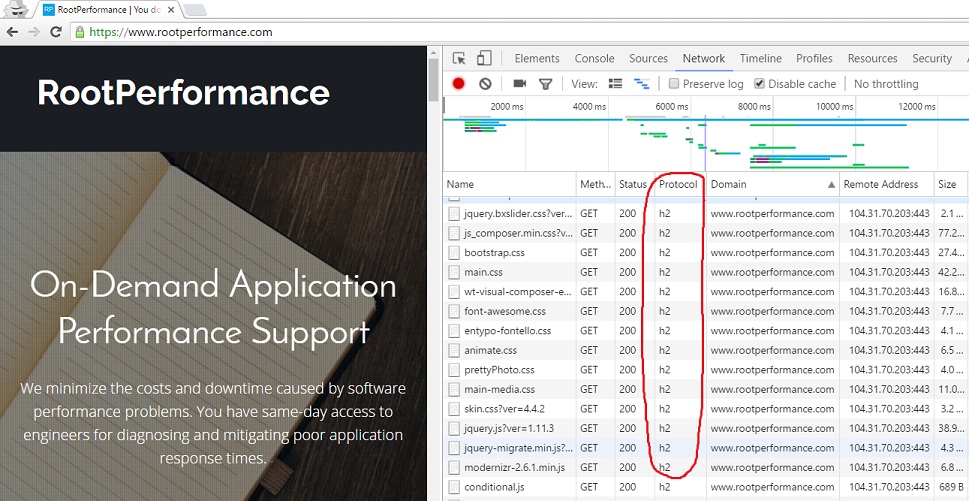Viewport: 969px width, 501px height.
Task: Switch to the Sources tab
Action: point(648,59)
